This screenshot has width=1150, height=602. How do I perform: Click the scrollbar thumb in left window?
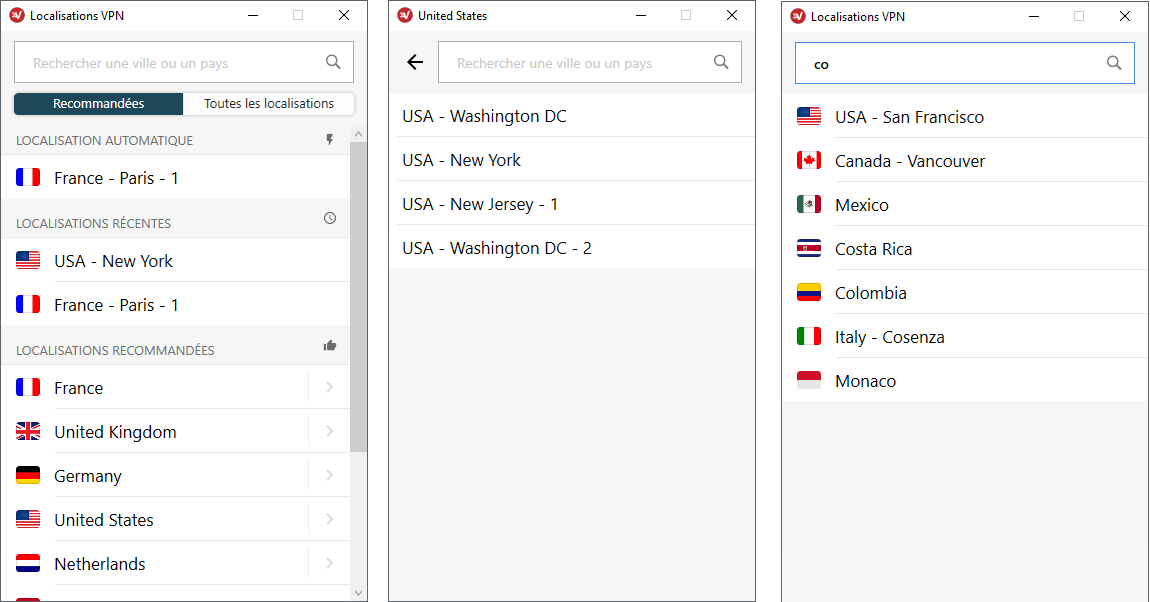coord(358,297)
